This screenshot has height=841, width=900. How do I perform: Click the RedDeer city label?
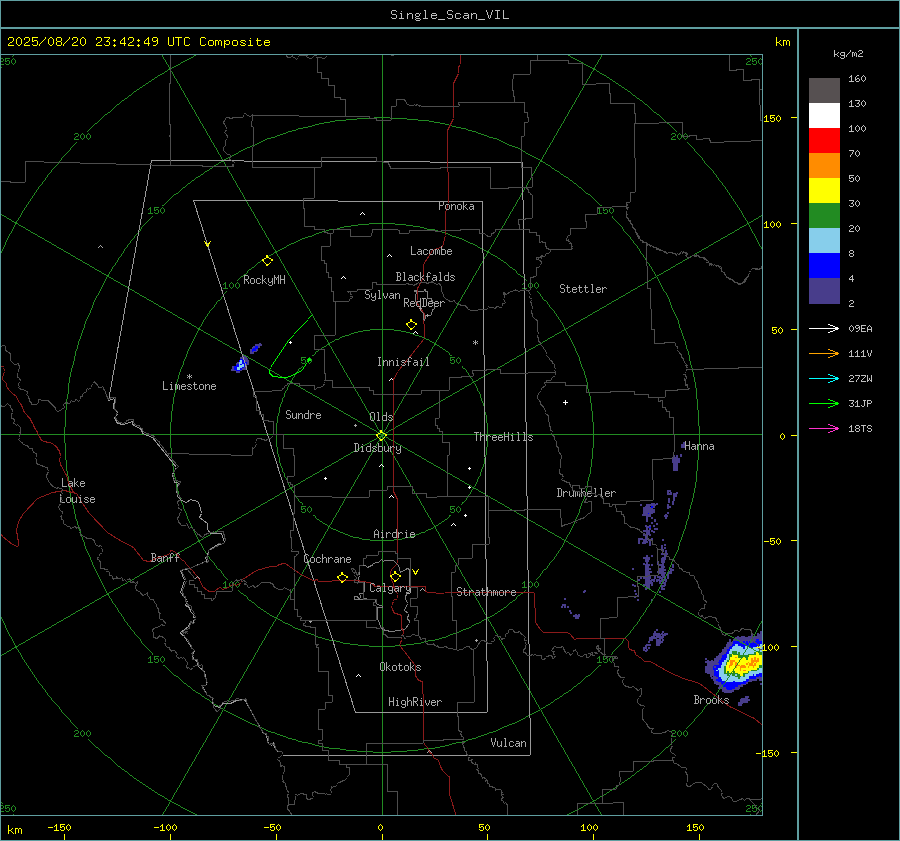coord(424,303)
